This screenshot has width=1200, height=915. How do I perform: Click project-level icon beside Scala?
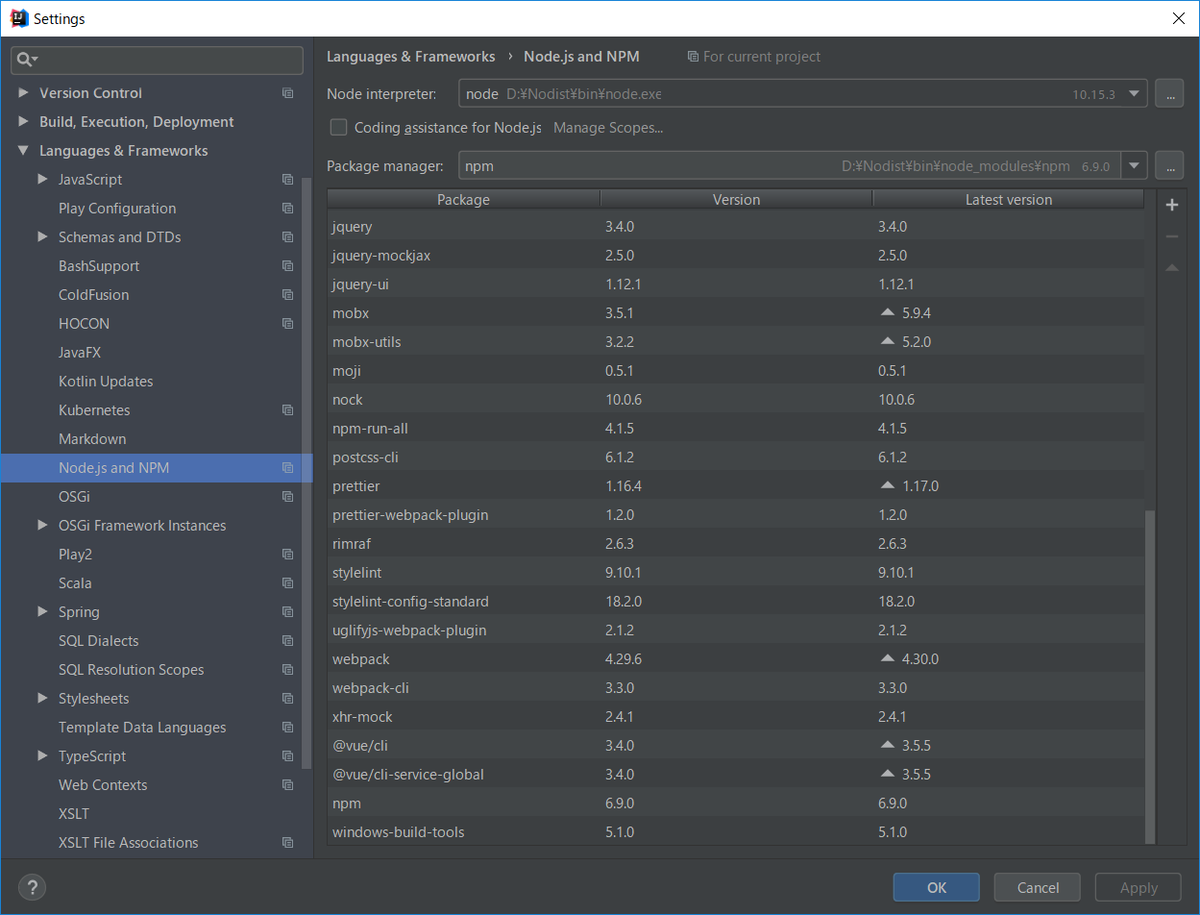pos(288,584)
